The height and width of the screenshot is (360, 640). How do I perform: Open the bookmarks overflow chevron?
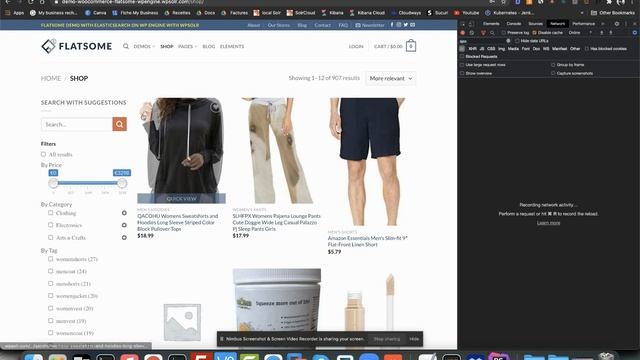582,13
